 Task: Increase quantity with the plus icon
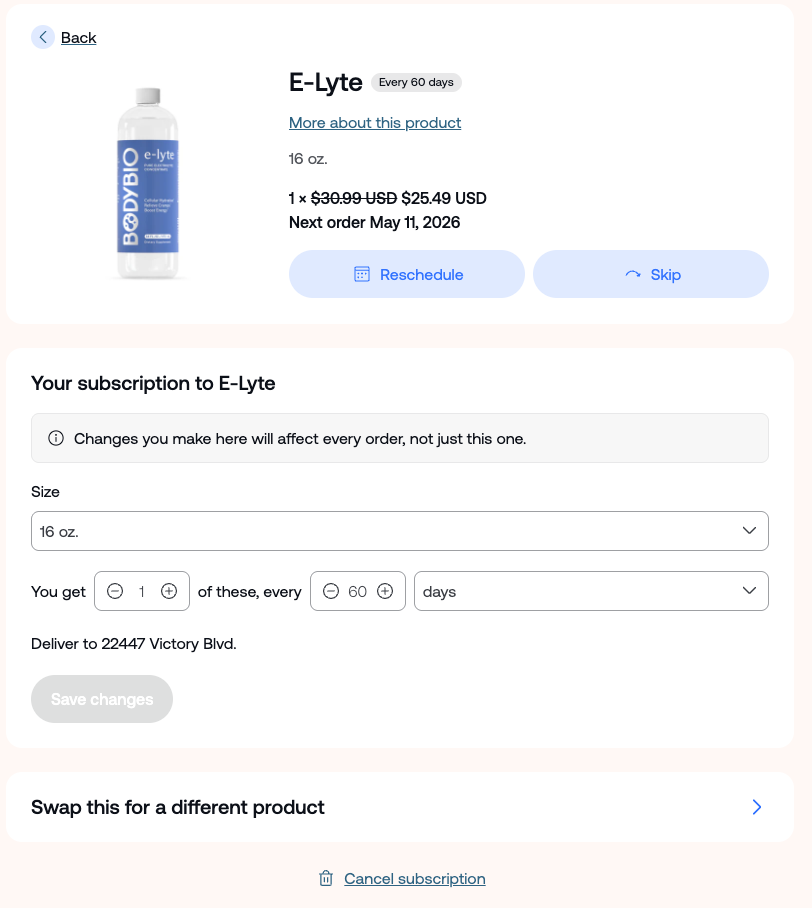[169, 591]
